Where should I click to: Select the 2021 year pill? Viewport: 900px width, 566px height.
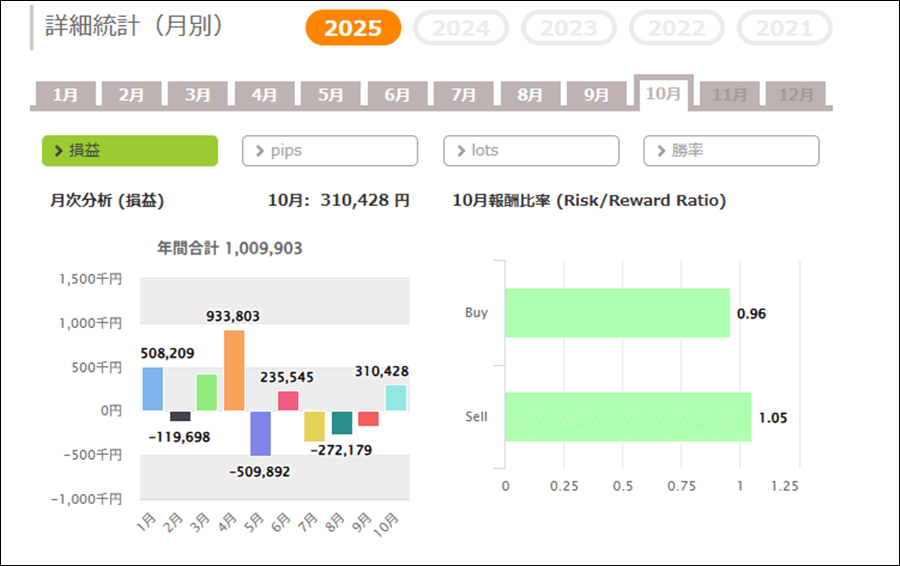pyautogui.click(x=784, y=28)
